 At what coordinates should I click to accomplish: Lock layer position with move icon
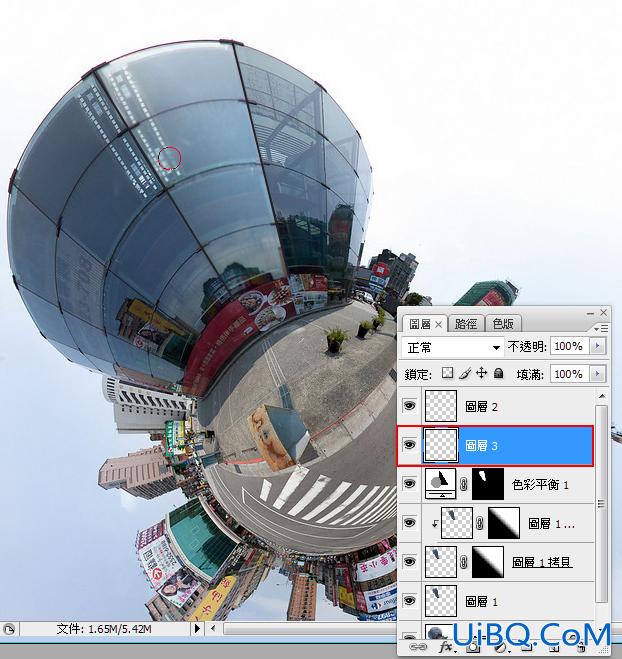tap(482, 373)
